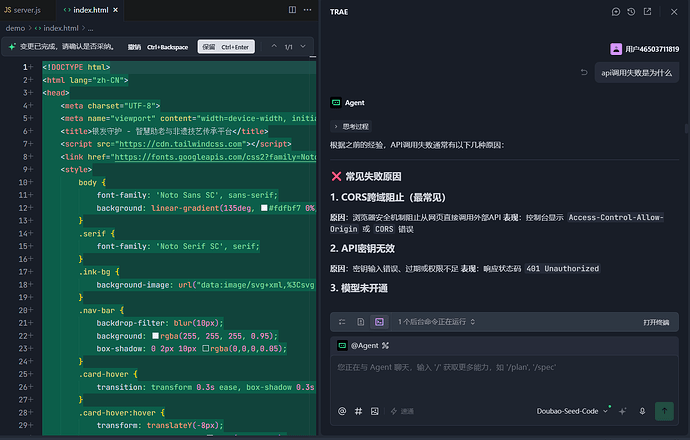Image resolution: width=690 pixels, height=440 pixels.
Task: Click the Agent avatar in the reply
Action: pyautogui.click(x=336, y=103)
